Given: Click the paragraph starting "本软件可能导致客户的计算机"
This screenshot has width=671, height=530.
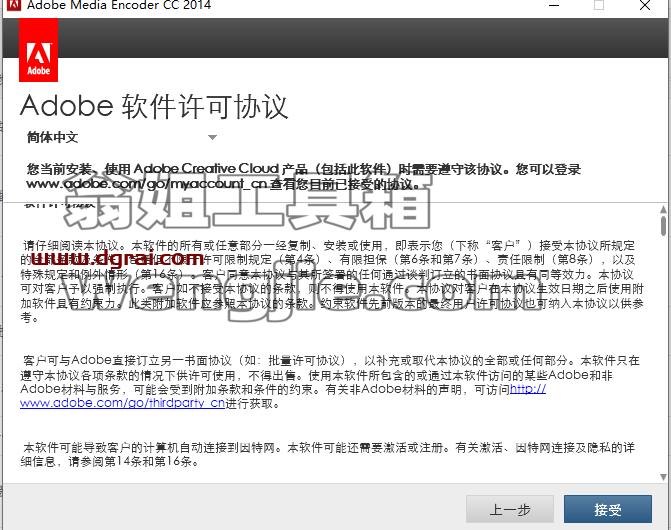Looking at the screenshot, I should tap(327, 454).
